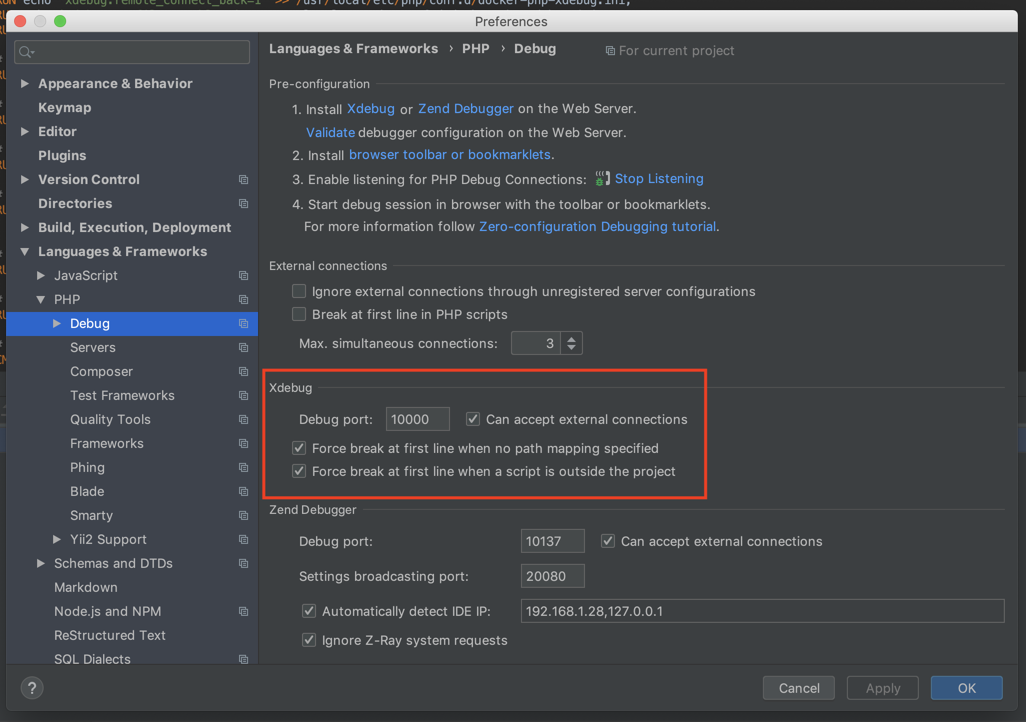Expand the Editor section

(x=25, y=132)
